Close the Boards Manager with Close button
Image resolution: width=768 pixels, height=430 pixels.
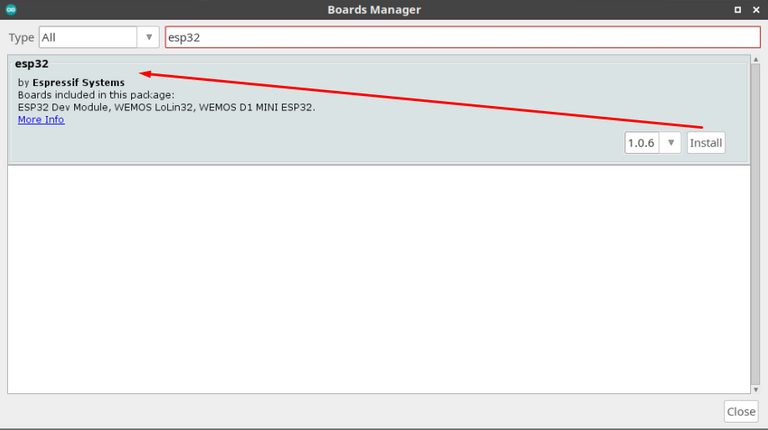(741, 411)
